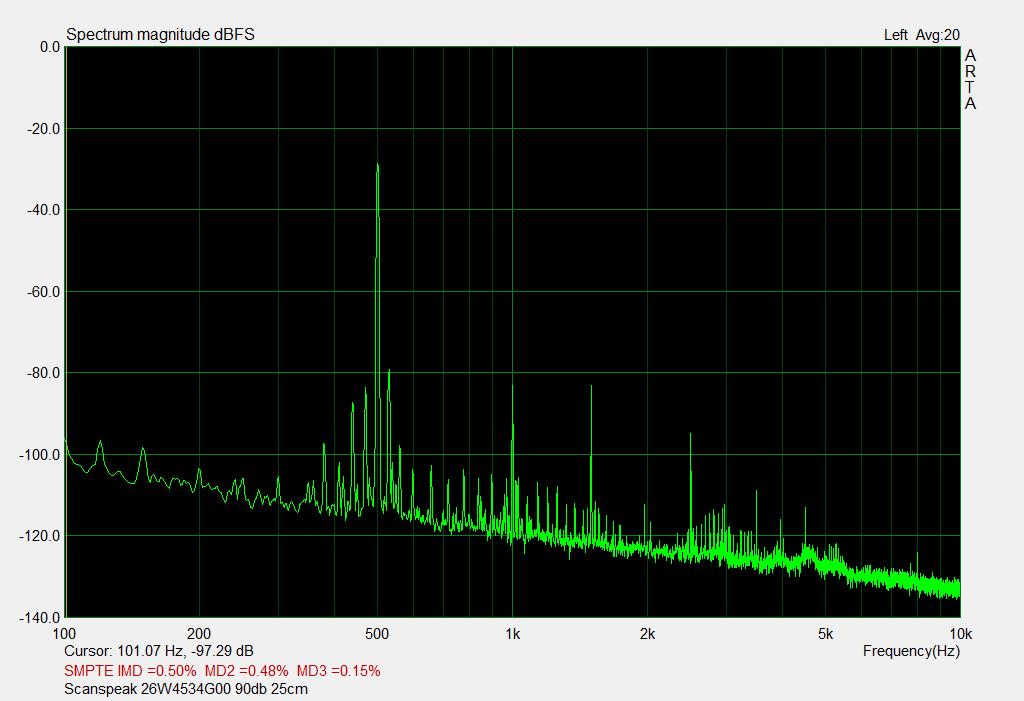
Task: Click the vertical ARTA logo text
Action: point(970,80)
